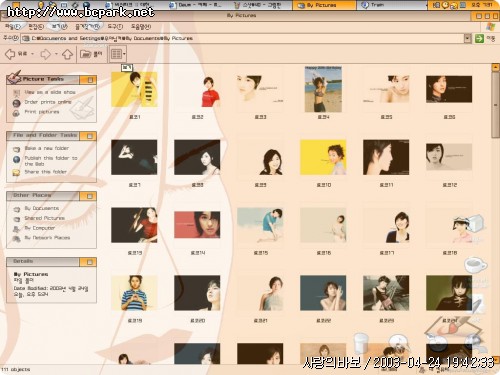Go up one folder level
Viewport: 500px width, 375px height.
68,54
